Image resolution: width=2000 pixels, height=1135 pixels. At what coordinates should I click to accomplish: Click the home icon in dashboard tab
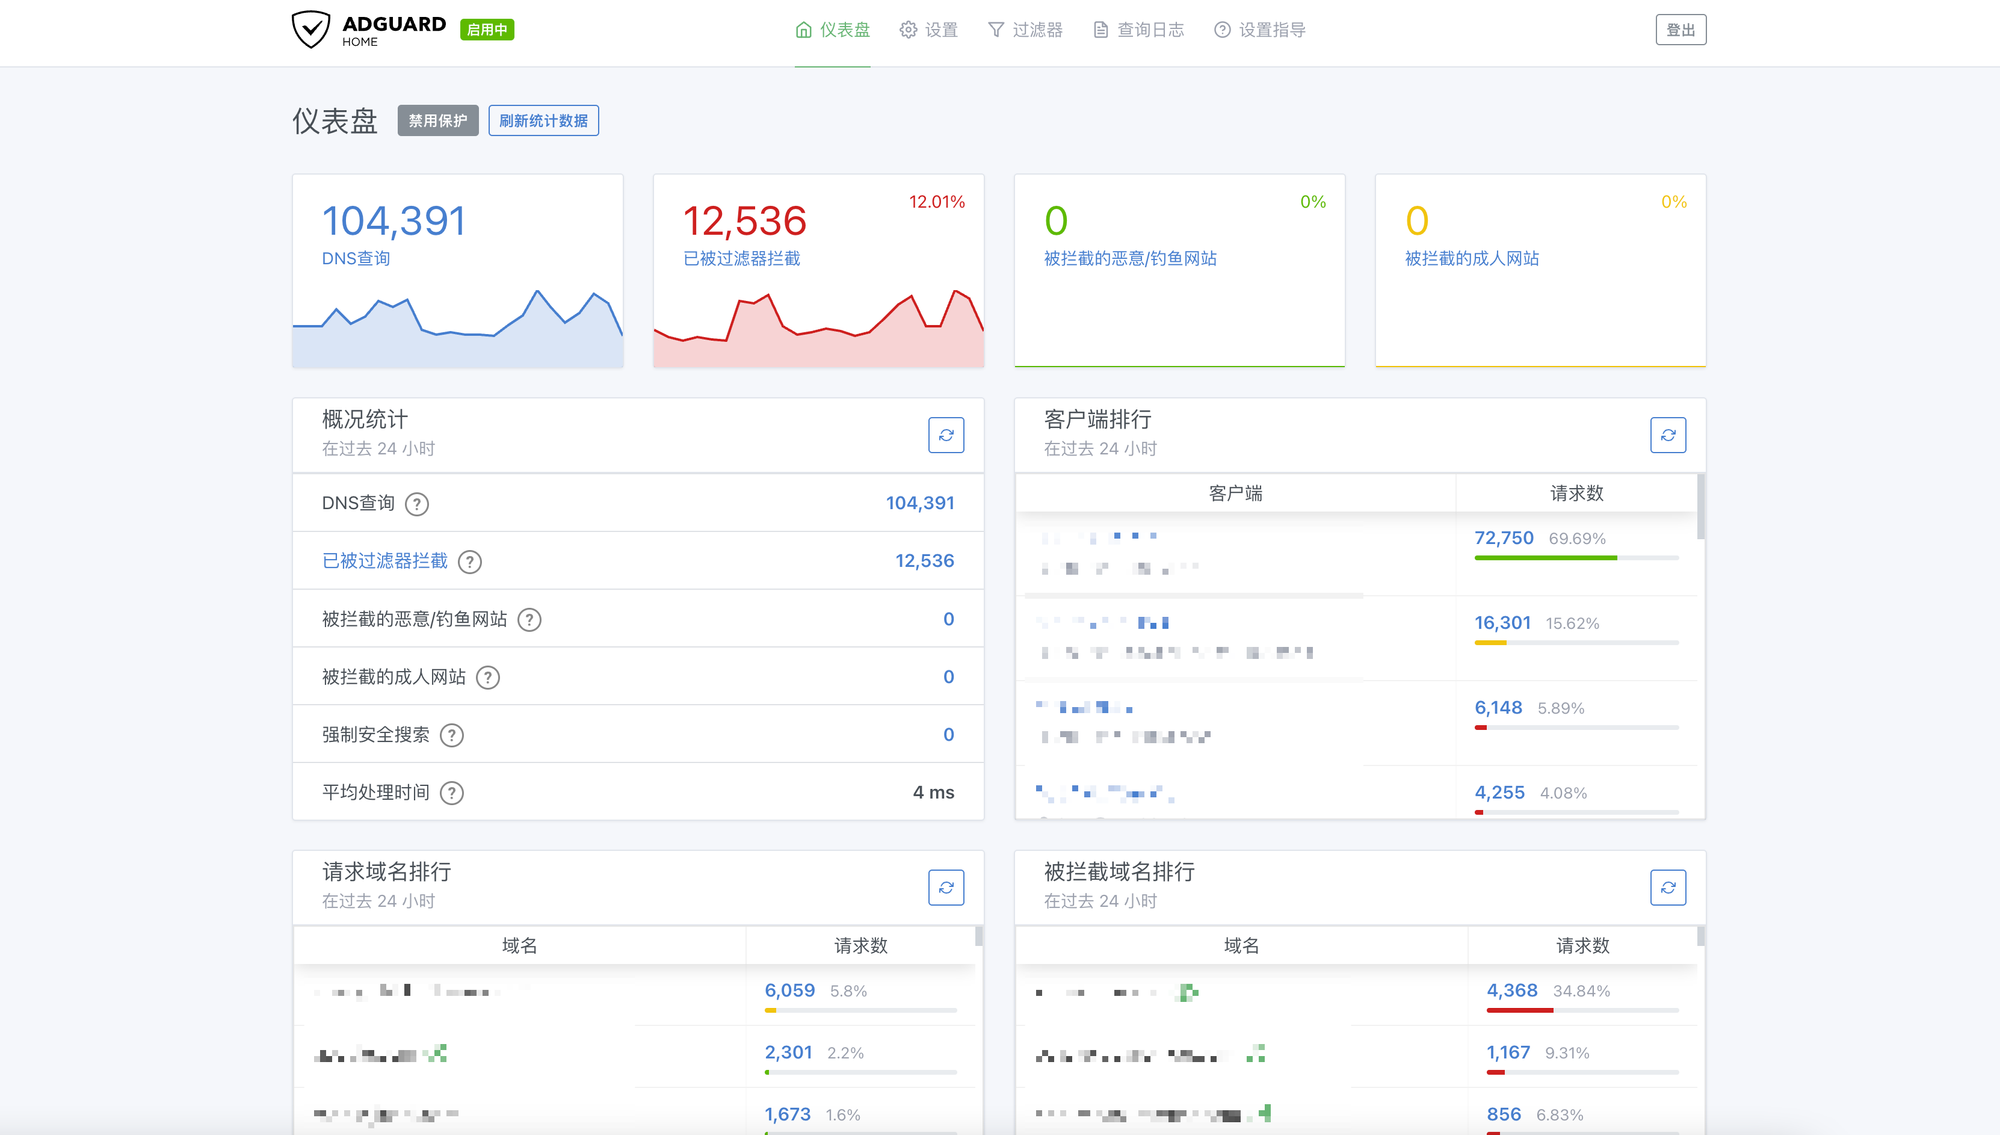pos(804,30)
